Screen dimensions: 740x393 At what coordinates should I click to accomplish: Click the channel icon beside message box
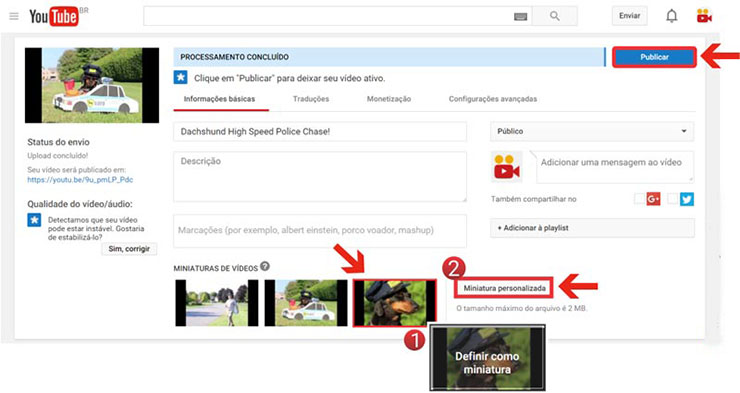point(507,167)
